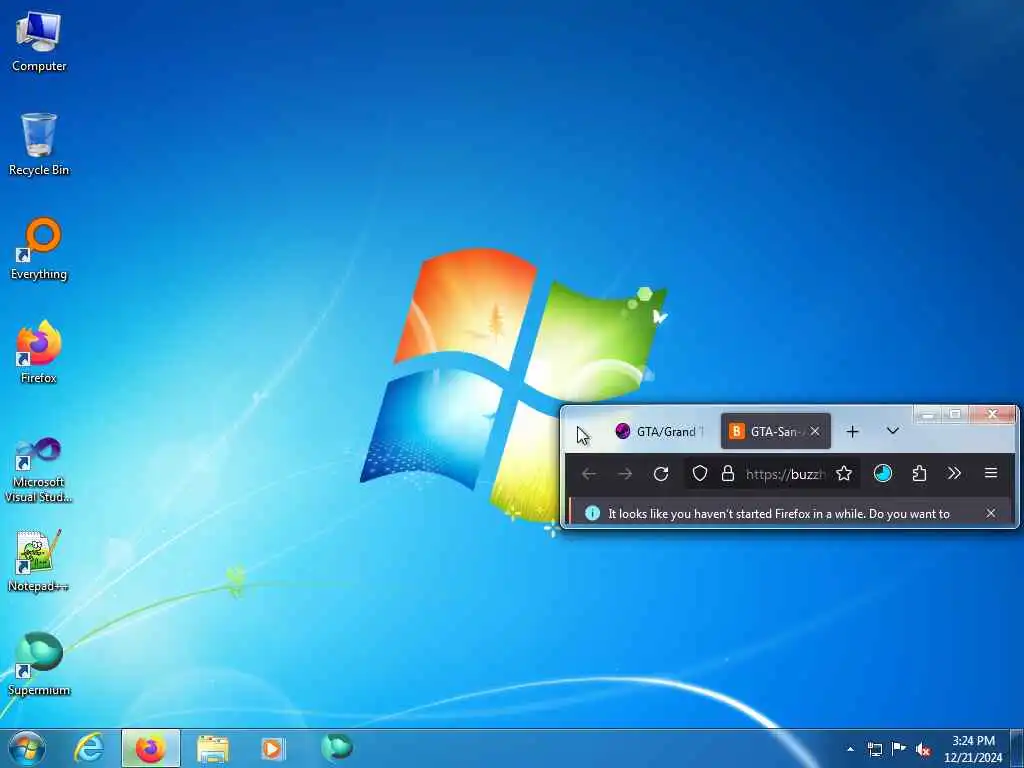This screenshot has height=768, width=1024.
Task: Select the Notepad++ desktop shortcut
Action: click(39, 561)
